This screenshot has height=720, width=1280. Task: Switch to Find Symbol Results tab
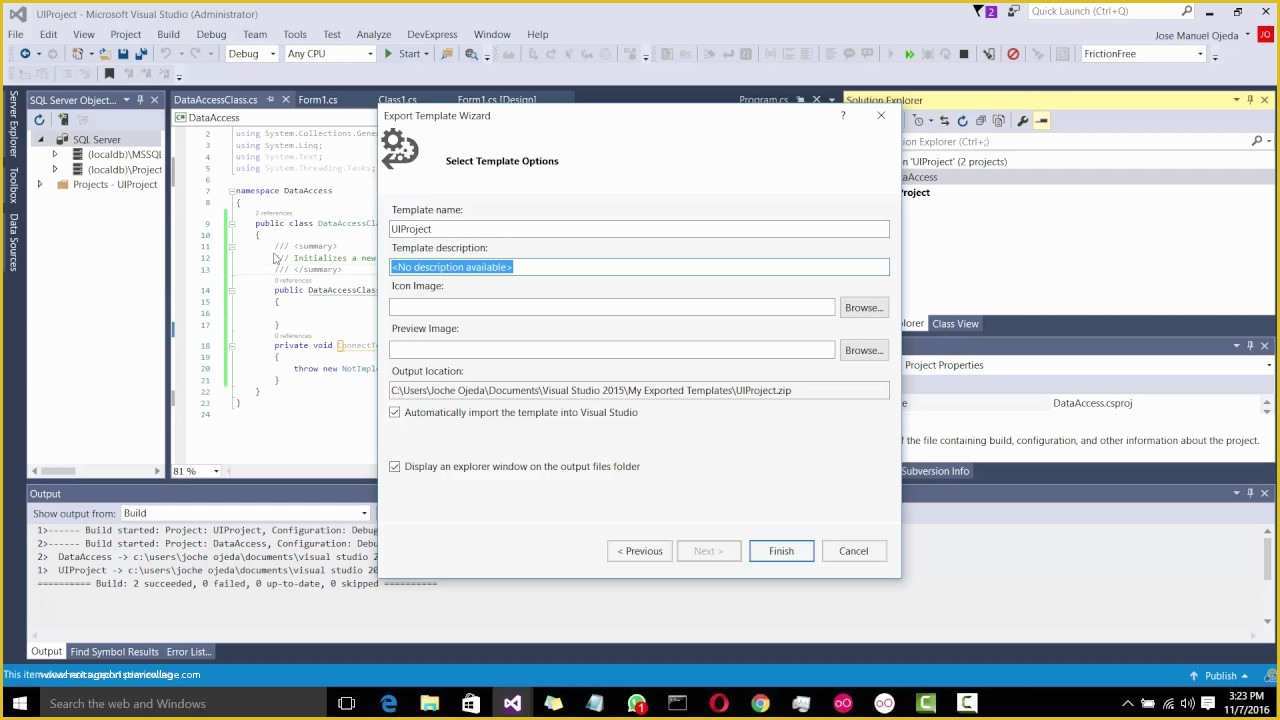tap(114, 652)
